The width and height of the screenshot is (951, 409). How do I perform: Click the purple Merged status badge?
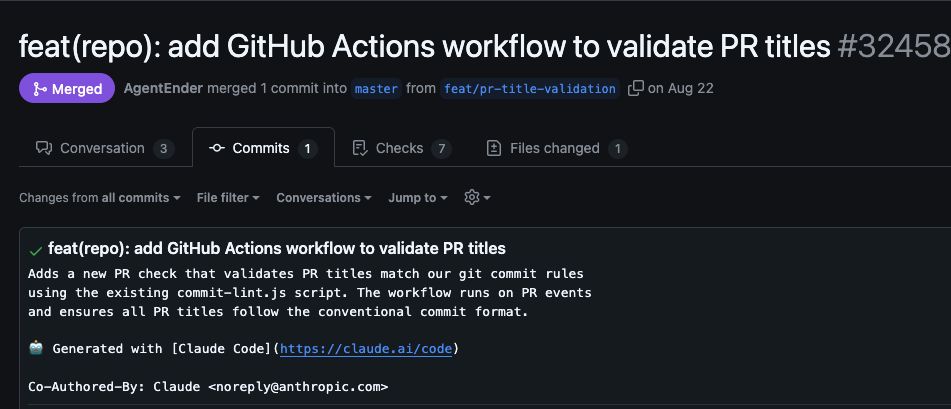tap(66, 88)
